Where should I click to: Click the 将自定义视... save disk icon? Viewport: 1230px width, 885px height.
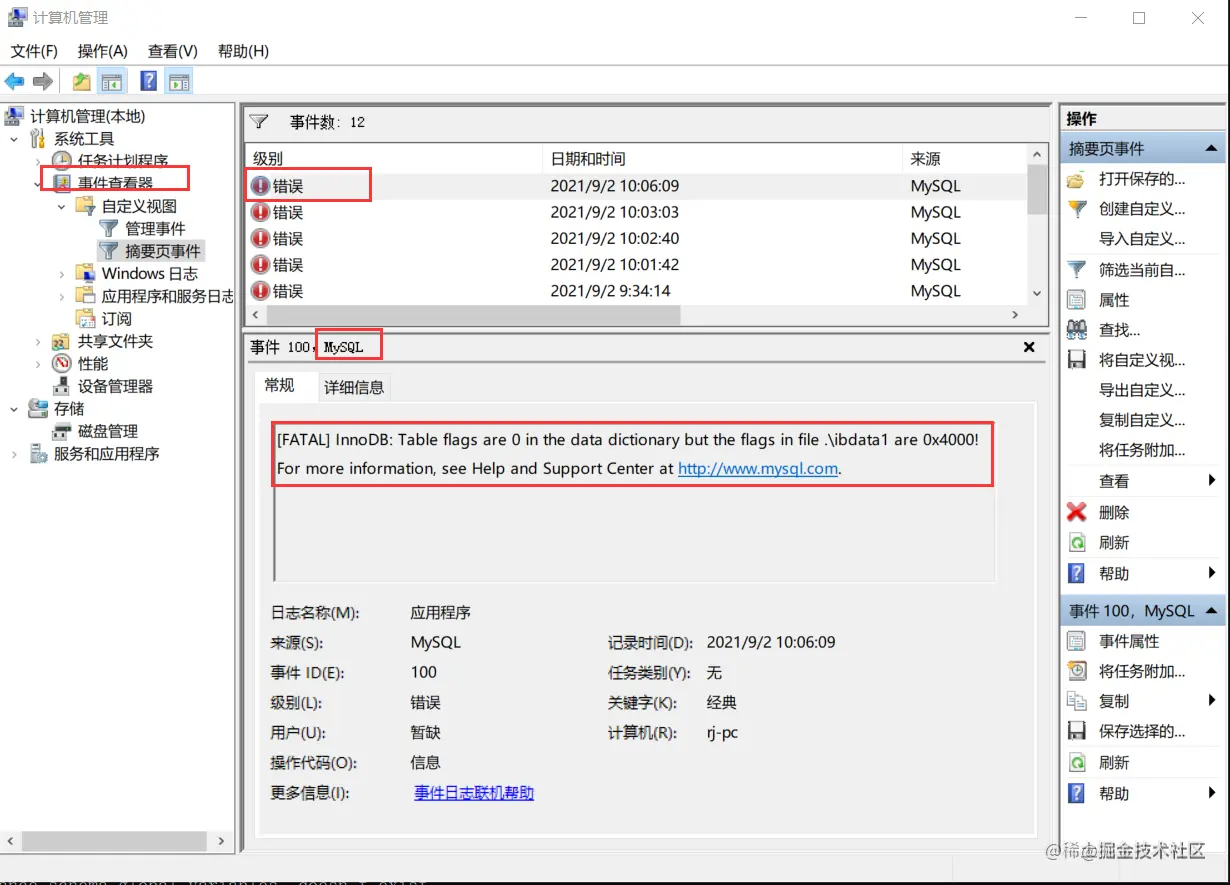(x=1077, y=360)
